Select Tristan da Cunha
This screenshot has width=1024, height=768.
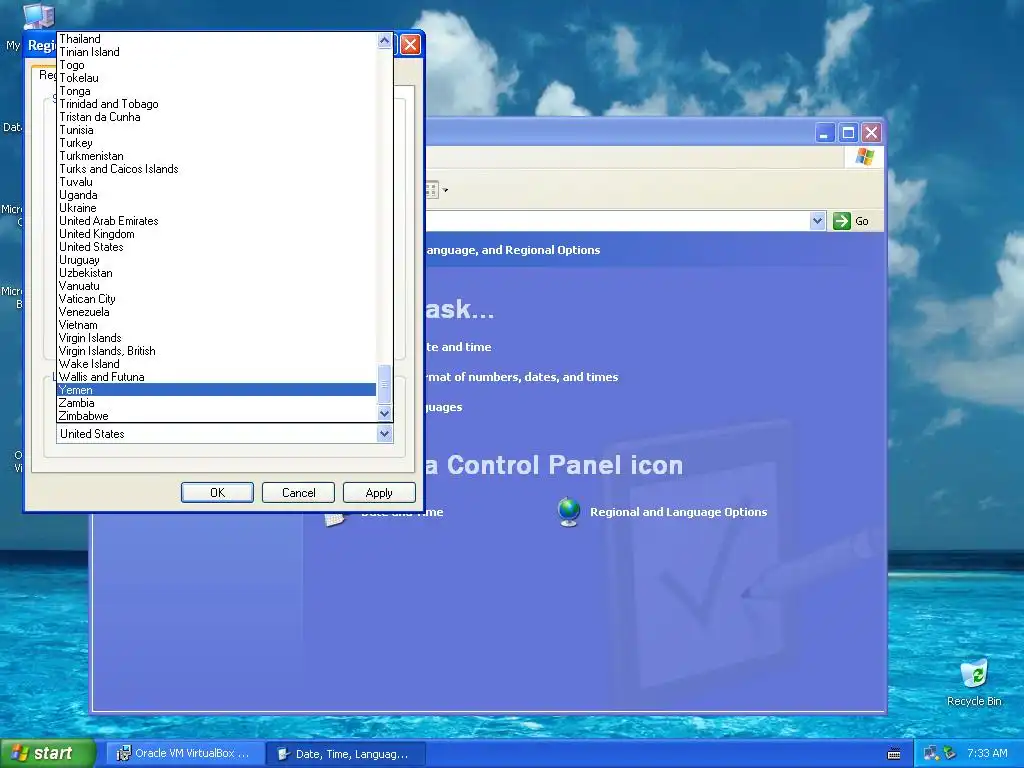[217, 118]
